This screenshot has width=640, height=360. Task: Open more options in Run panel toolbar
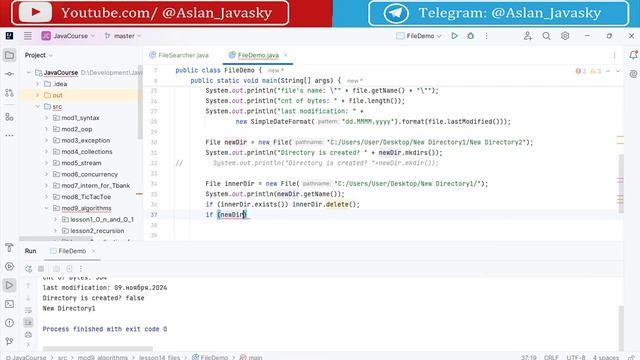click(81, 269)
